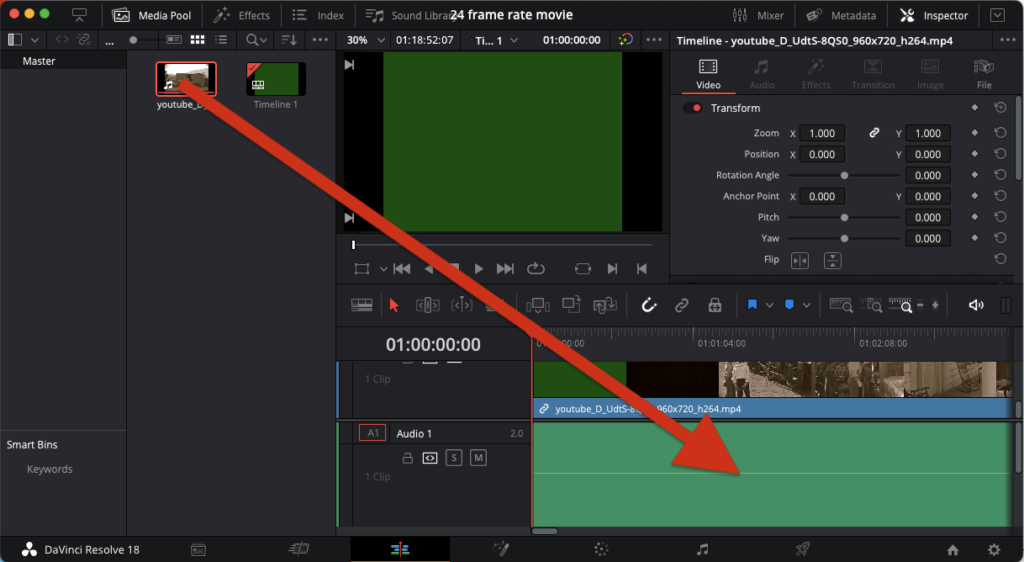1024x562 pixels.
Task: Switch to the File tab in Inspector
Action: [983, 74]
